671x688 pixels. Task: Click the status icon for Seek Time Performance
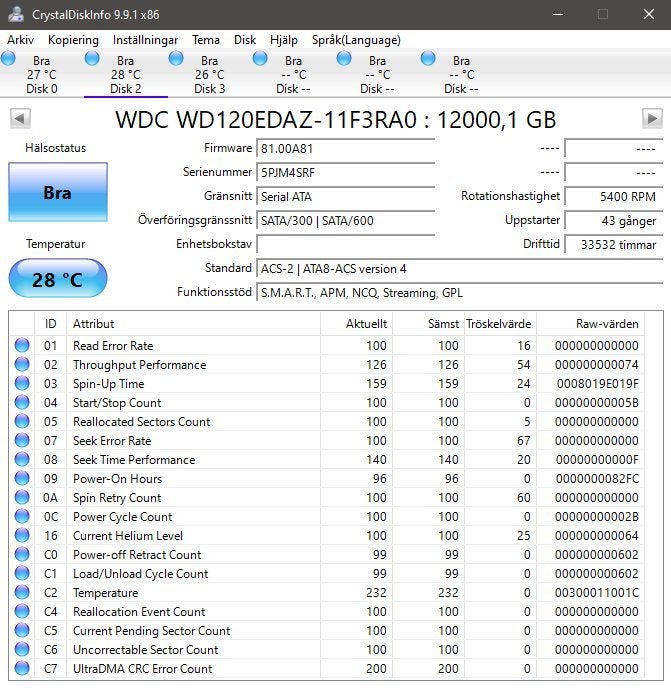(x=22, y=459)
